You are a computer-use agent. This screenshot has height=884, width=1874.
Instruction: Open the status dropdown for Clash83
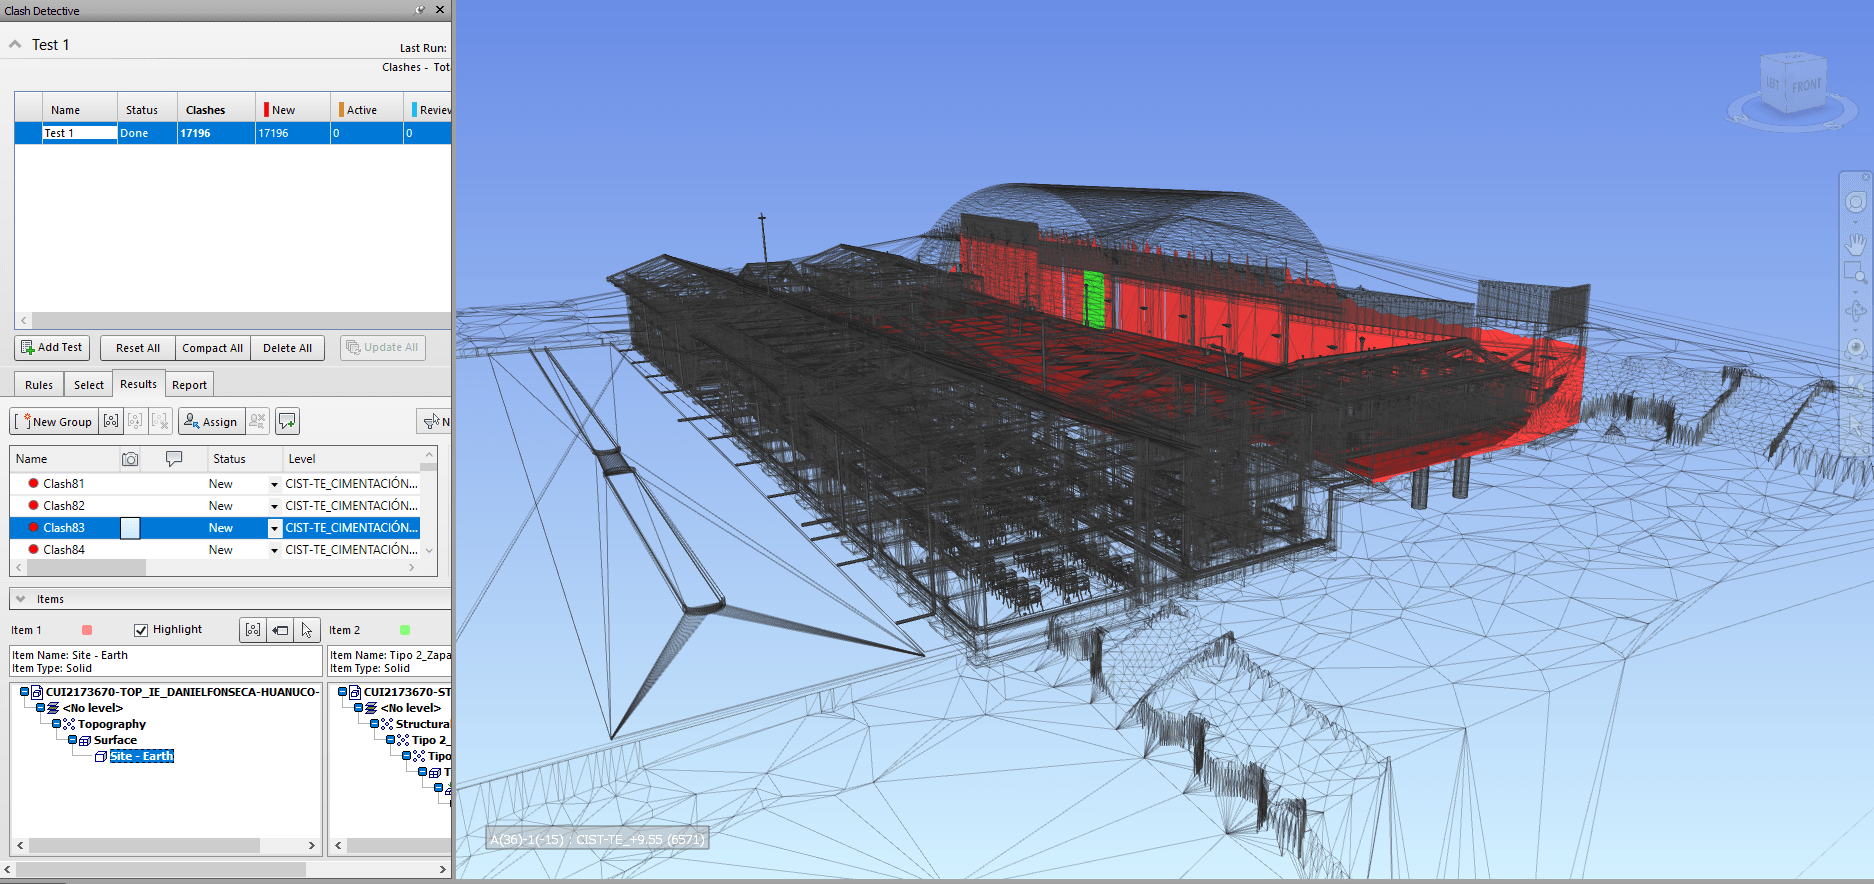coord(274,528)
